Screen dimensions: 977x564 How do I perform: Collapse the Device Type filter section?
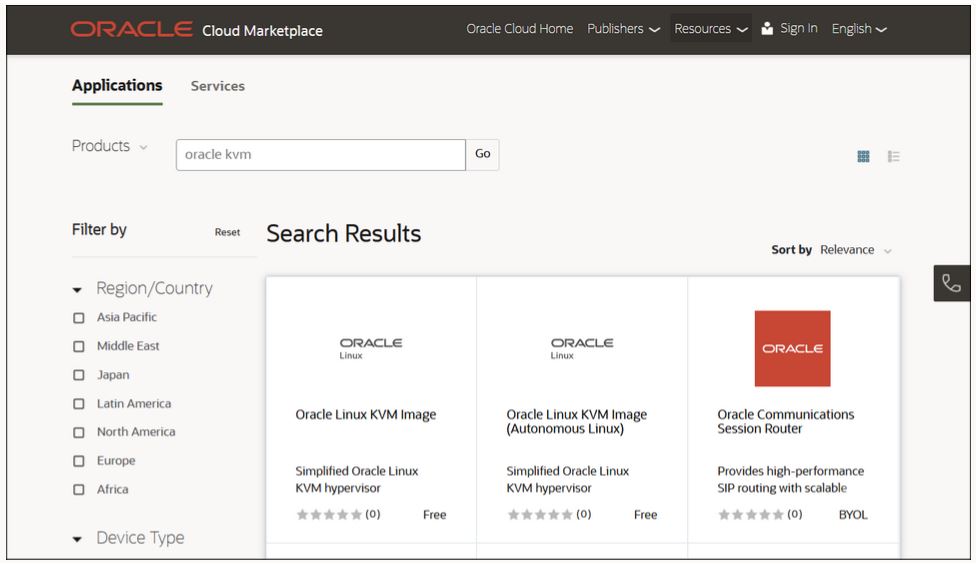coord(77,539)
